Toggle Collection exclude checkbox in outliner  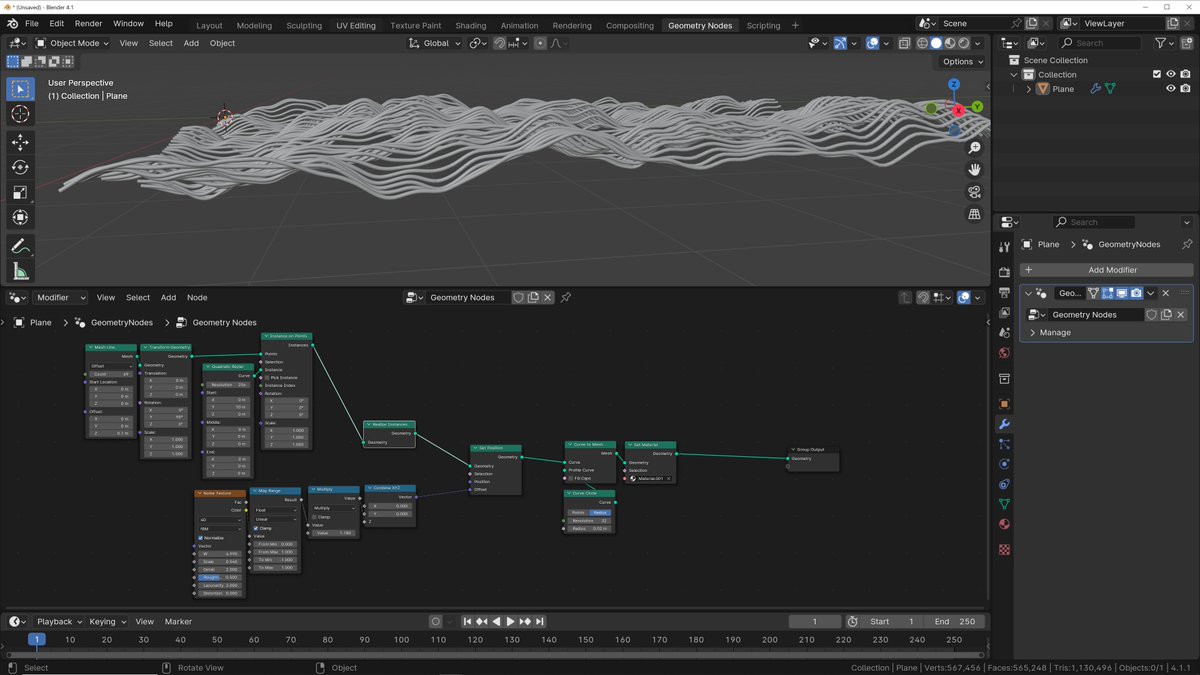tap(1157, 74)
